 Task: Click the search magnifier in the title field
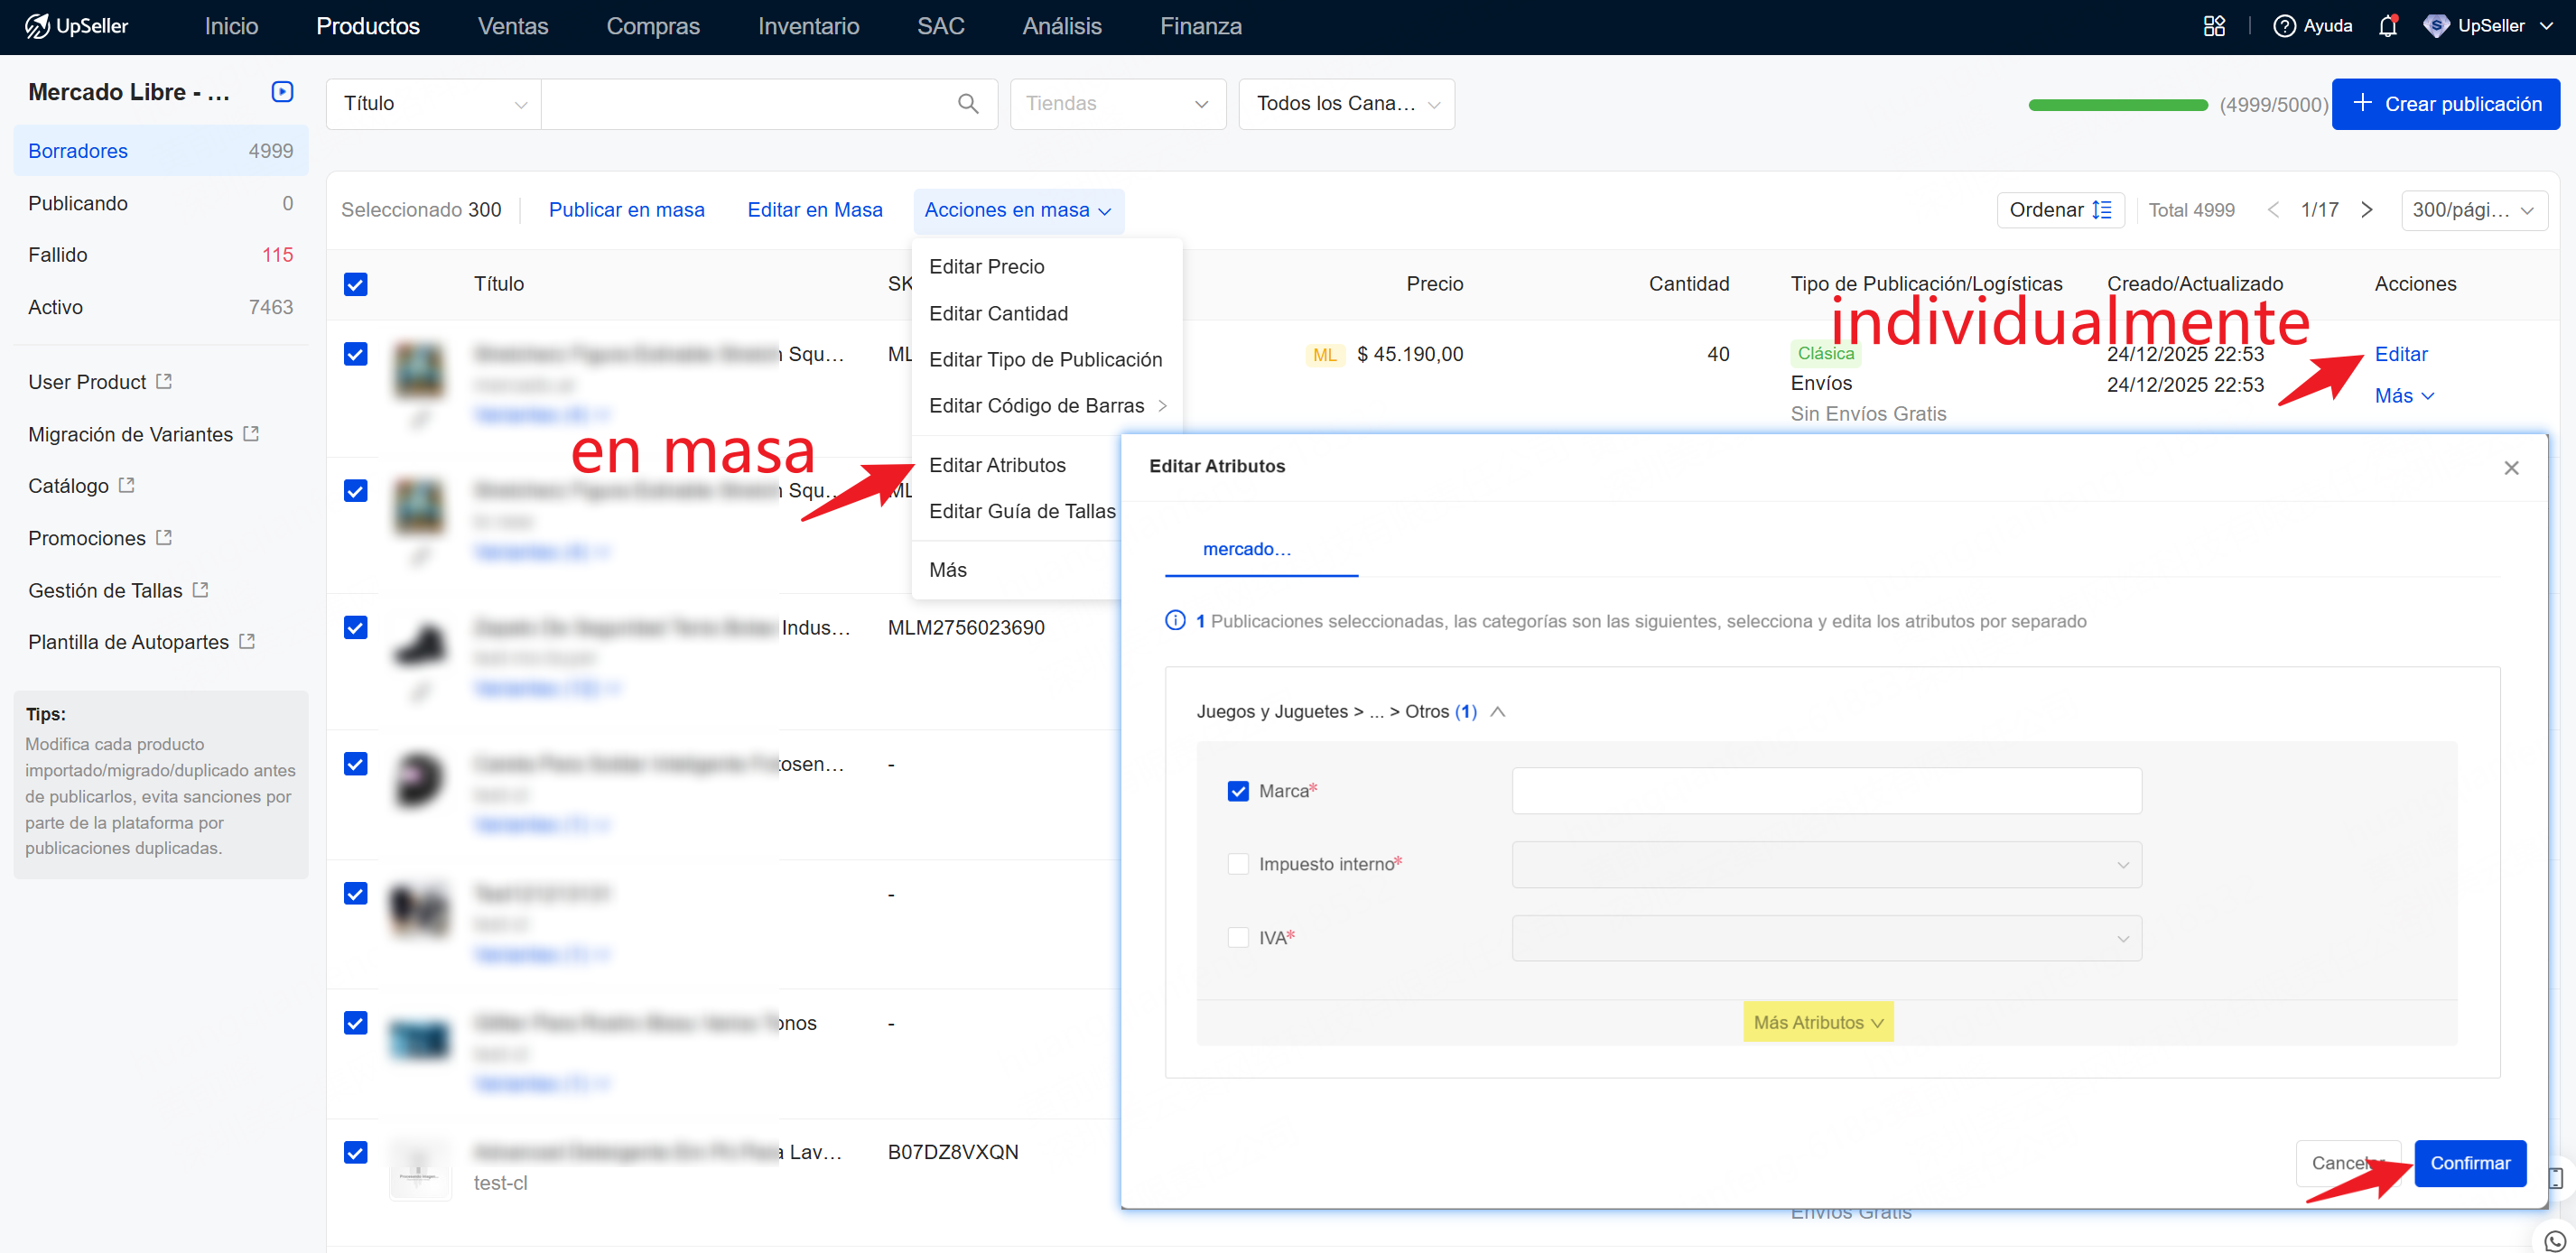967,103
